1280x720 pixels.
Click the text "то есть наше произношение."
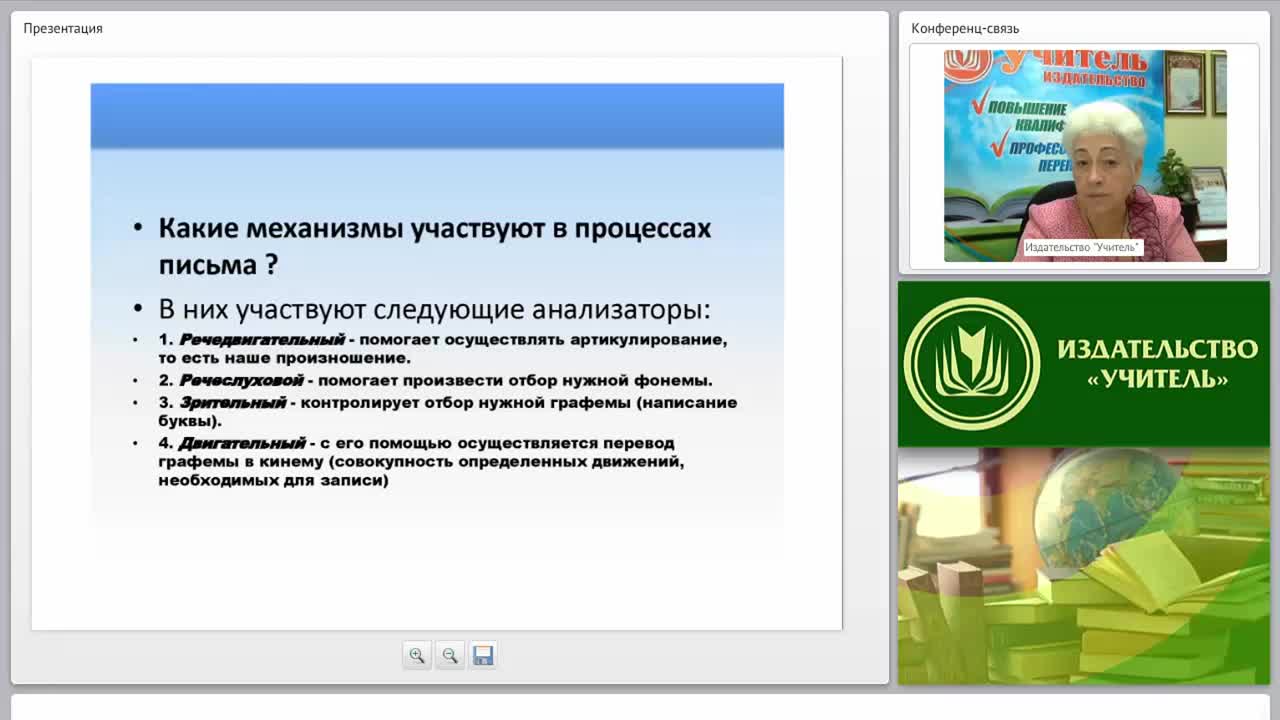[x=284, y=357]
